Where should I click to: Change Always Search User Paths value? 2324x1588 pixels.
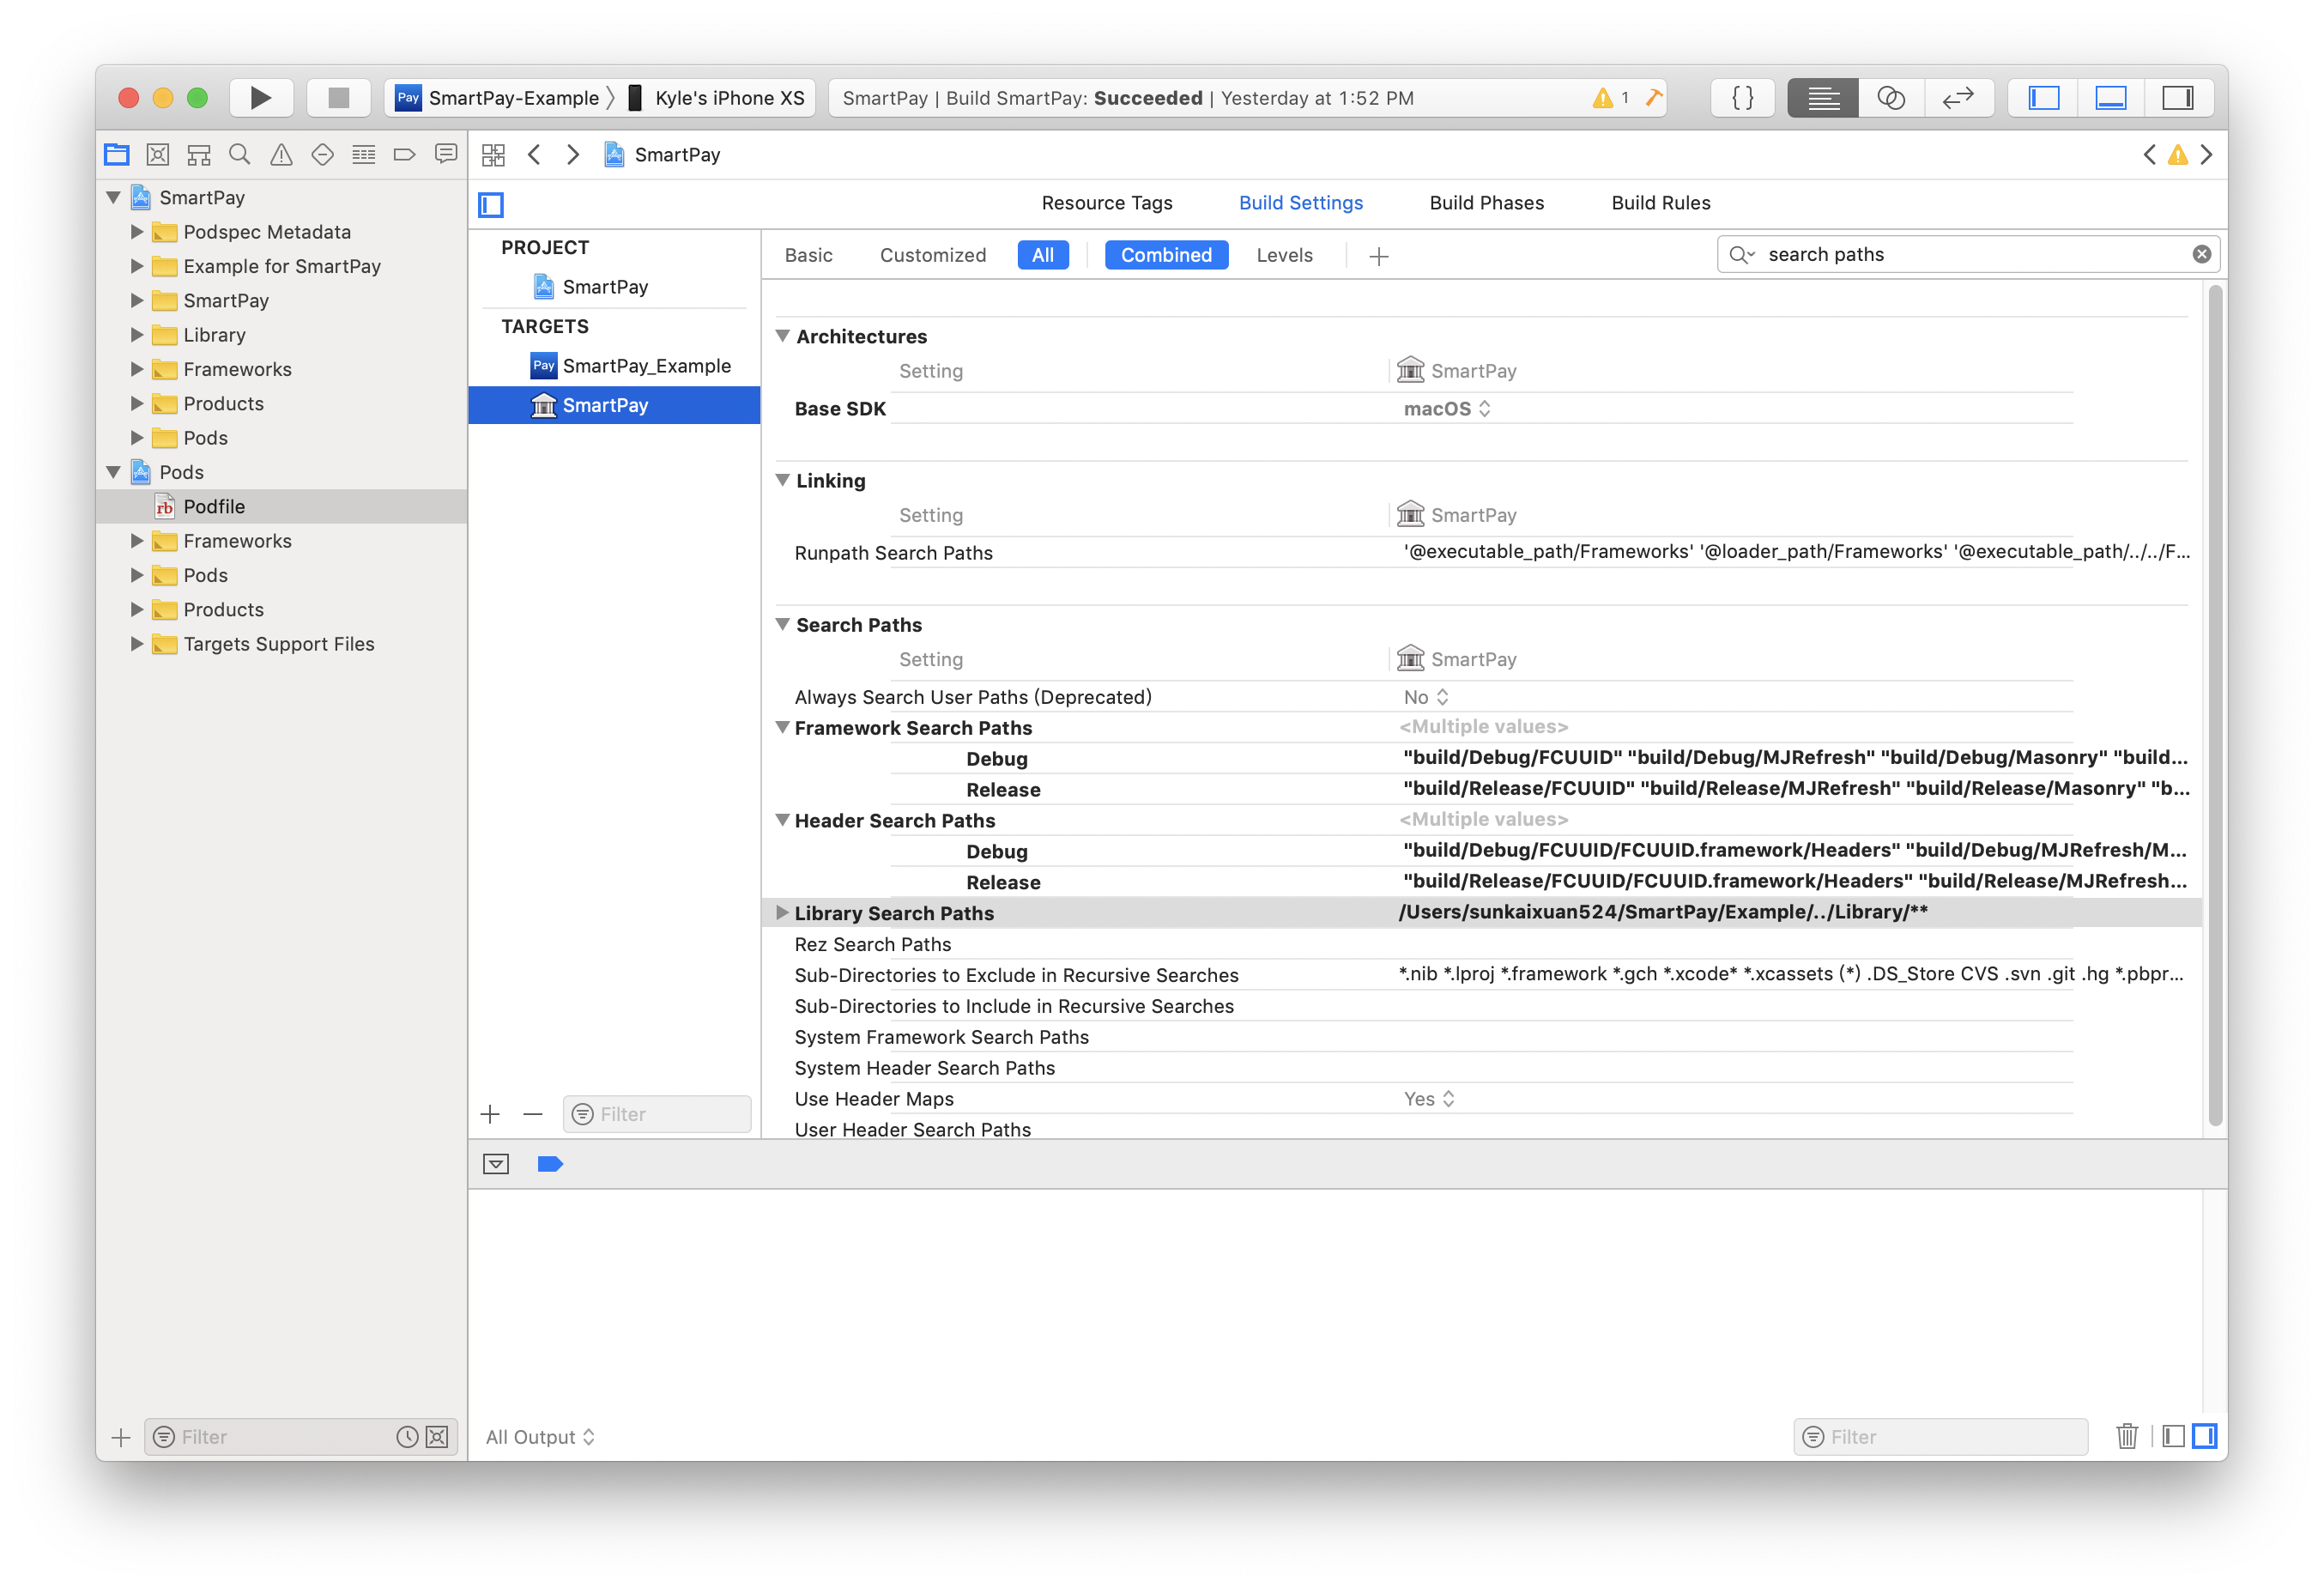click(1427, 697)
